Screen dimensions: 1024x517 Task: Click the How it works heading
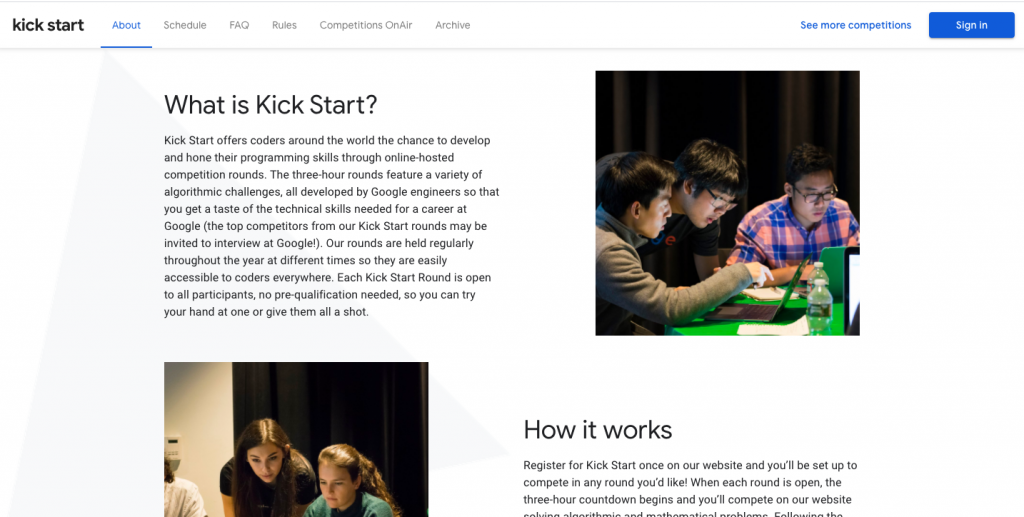click(x=598, y=430)
